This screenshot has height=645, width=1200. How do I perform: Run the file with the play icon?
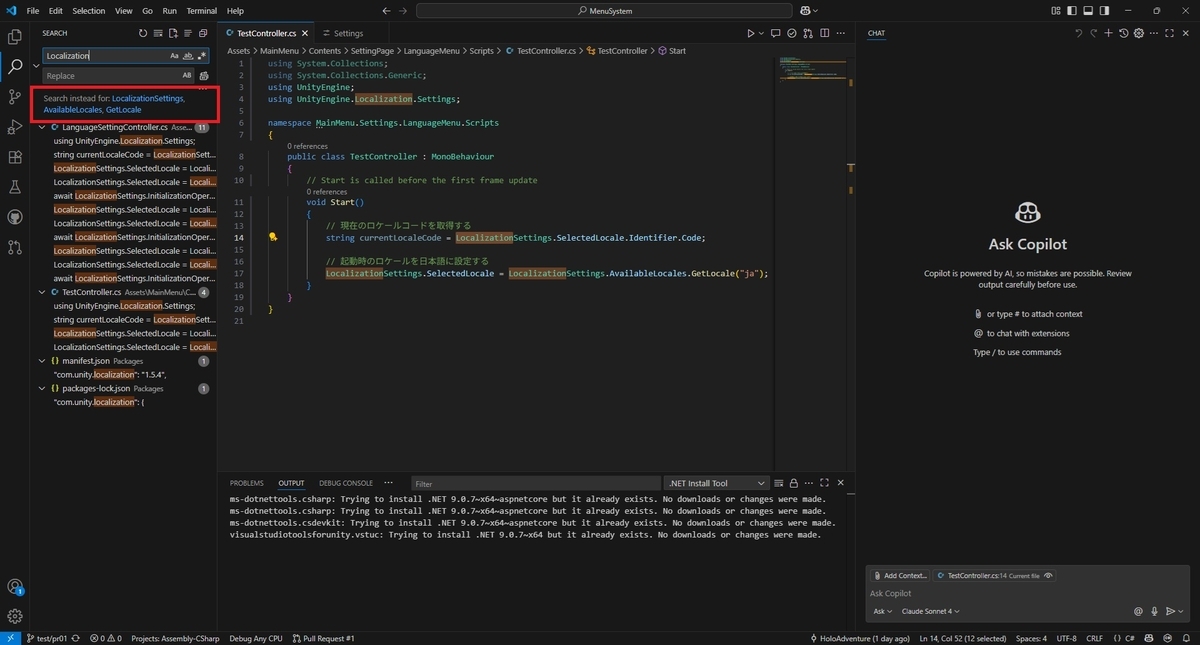click(x=751, y=33)
